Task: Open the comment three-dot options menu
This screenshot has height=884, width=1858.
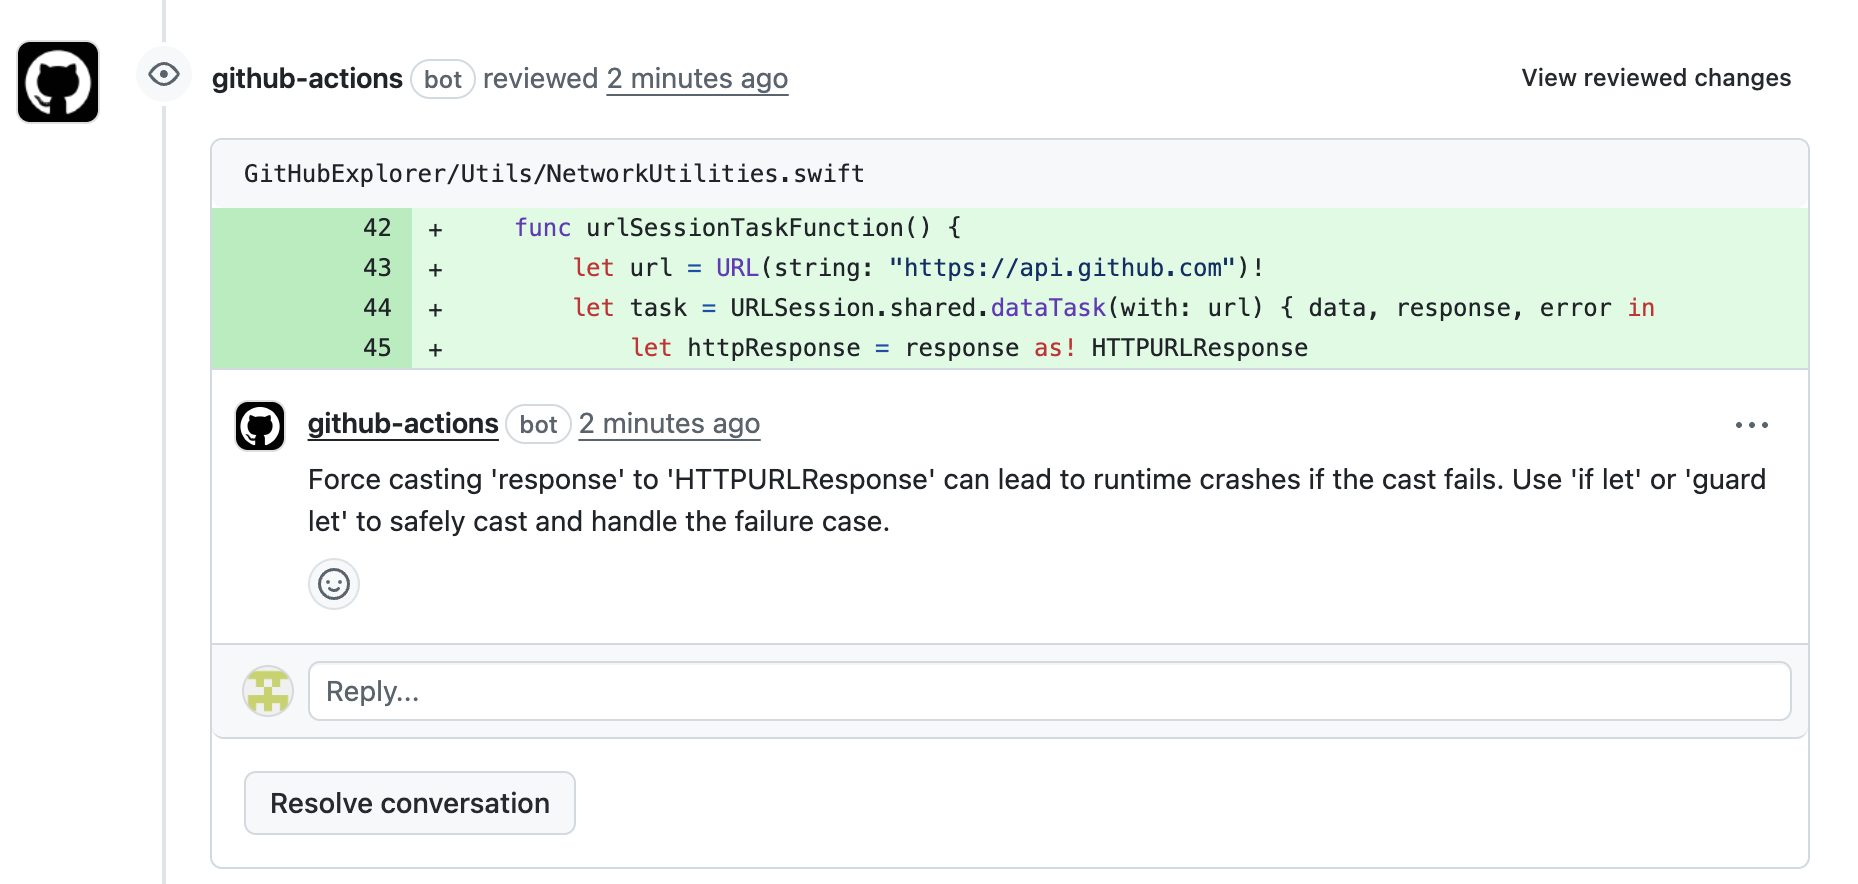Action: 1751,425
